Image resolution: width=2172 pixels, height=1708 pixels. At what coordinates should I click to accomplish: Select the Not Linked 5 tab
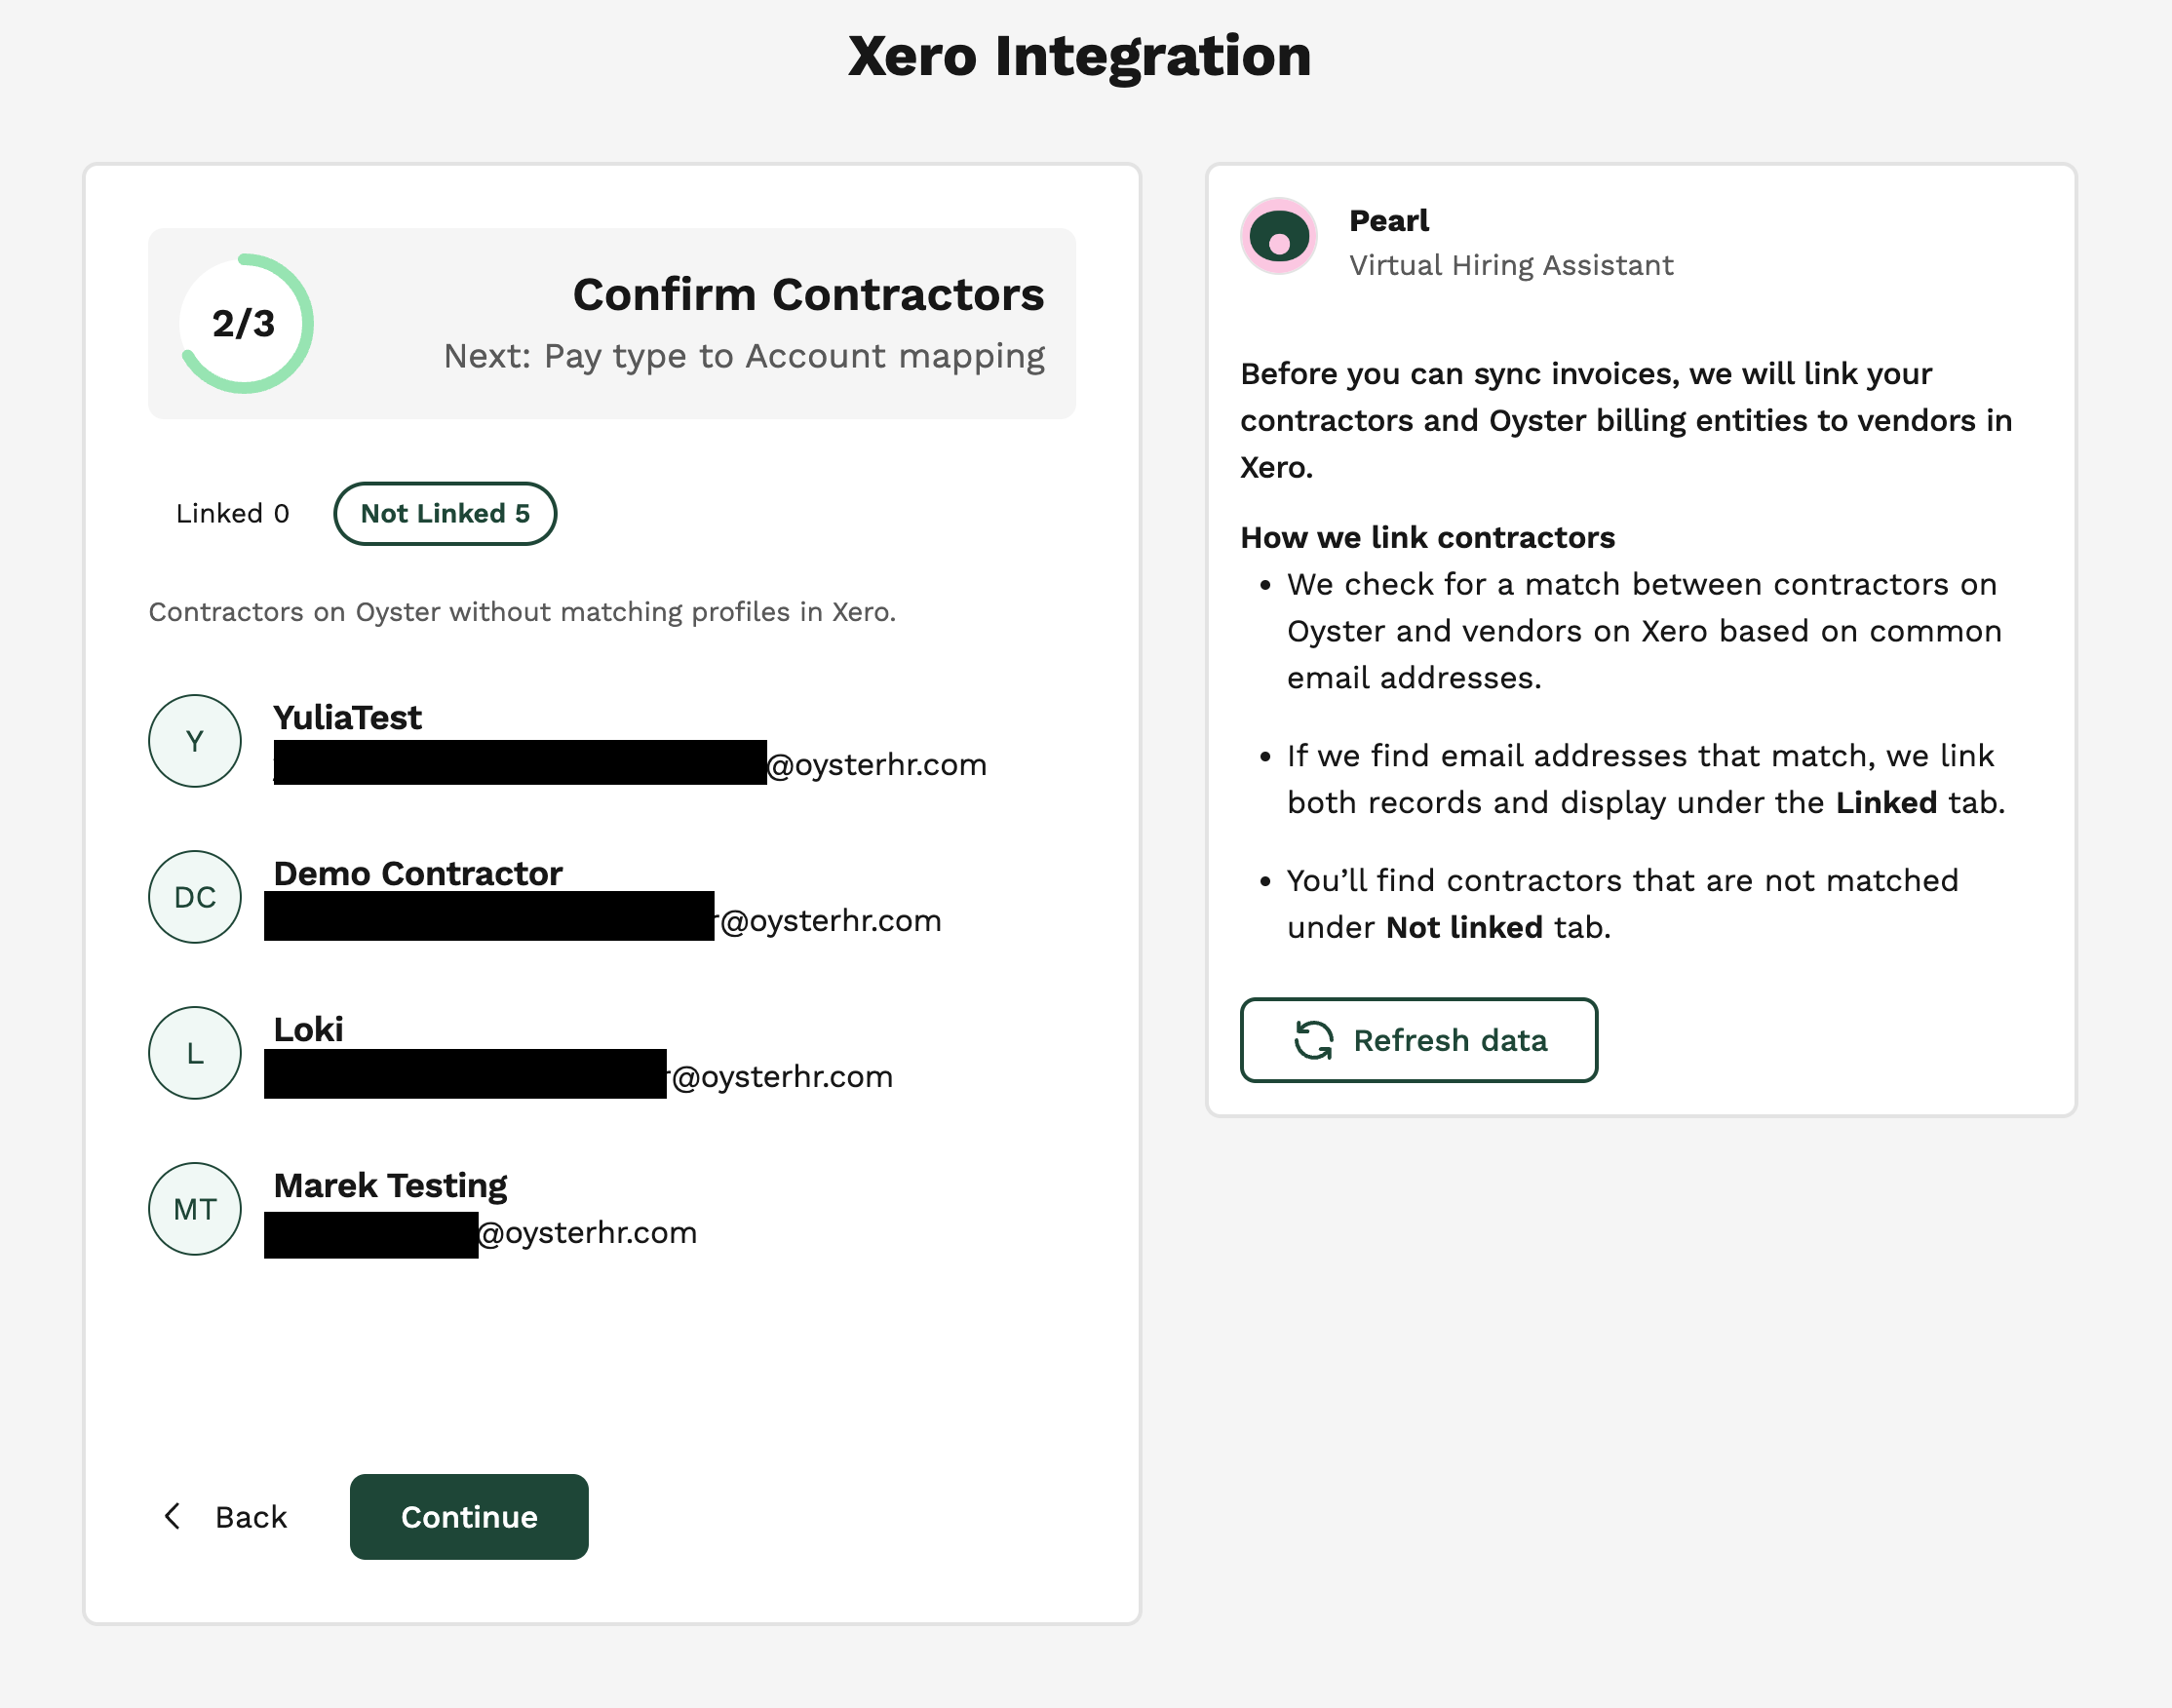click(445, 514)
